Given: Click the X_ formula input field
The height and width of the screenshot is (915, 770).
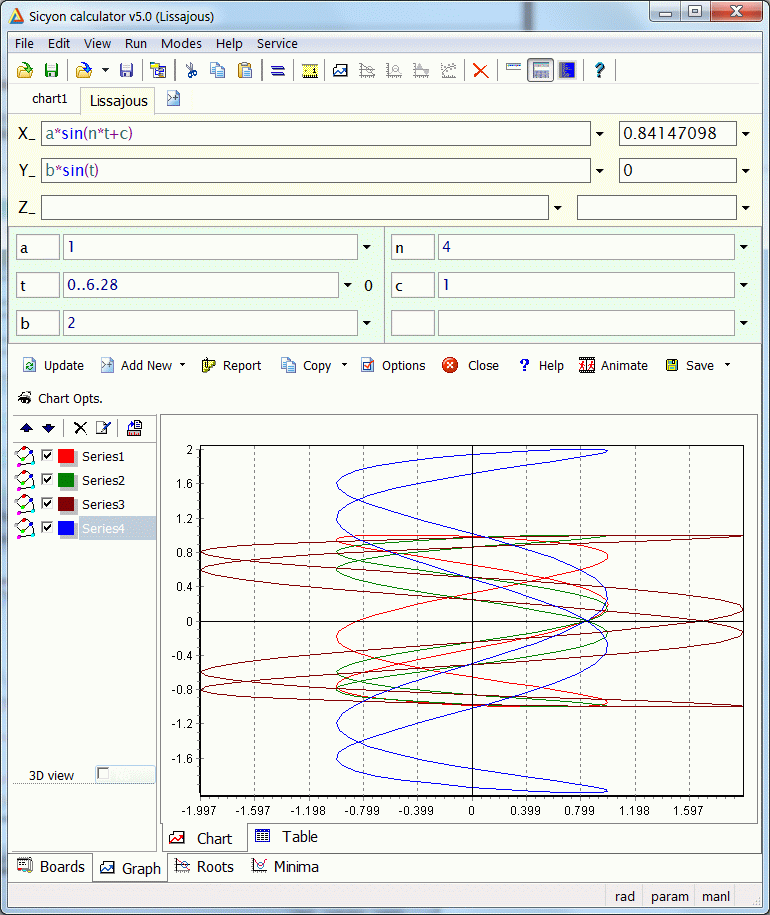Looking at the screenshot, I should [316, 134].
